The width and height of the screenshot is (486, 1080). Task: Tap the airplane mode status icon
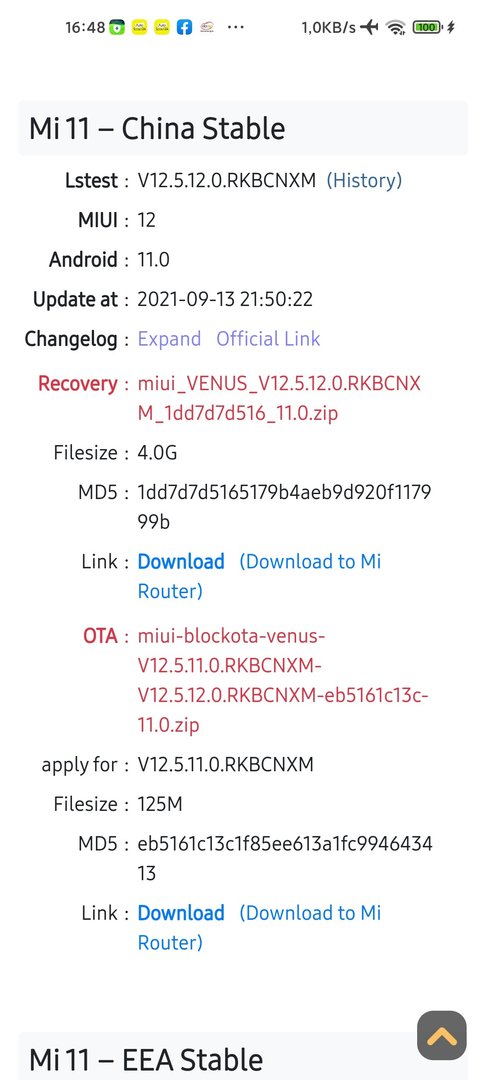370,28
